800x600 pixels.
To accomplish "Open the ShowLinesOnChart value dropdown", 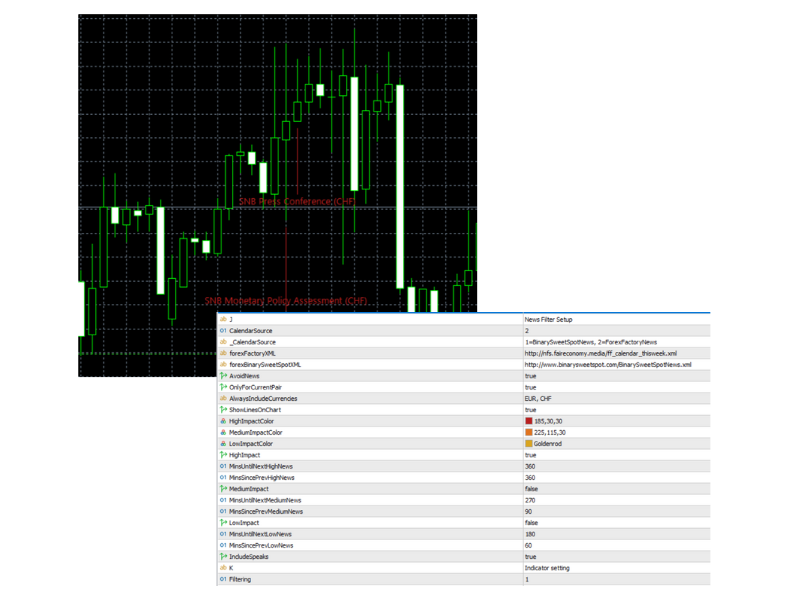I will pyautogui.click(x=531, y=410).
